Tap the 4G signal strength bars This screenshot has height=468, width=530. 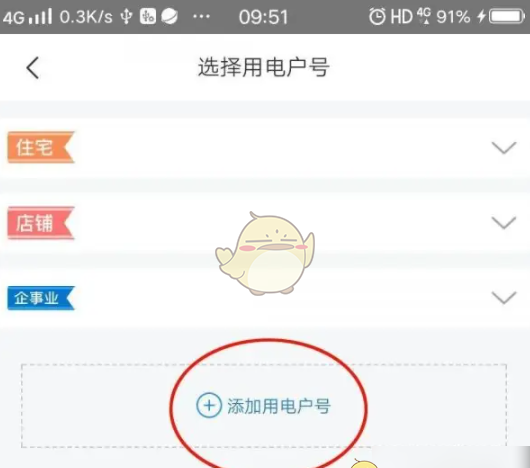[x=40, y=17]
